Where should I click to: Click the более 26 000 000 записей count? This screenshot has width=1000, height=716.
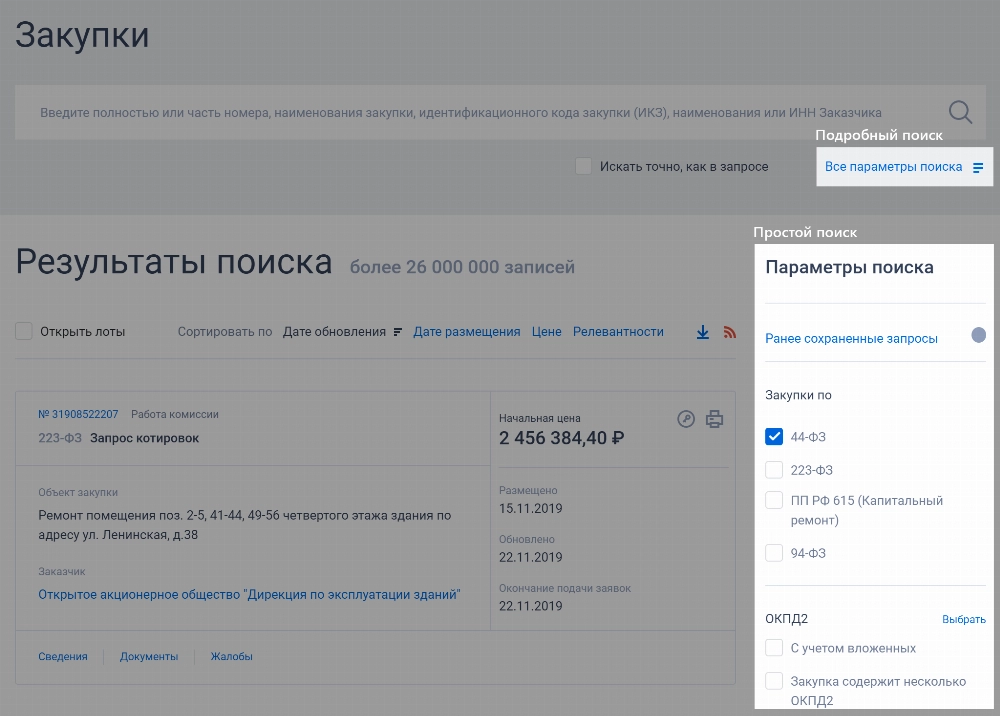point(462,267)
